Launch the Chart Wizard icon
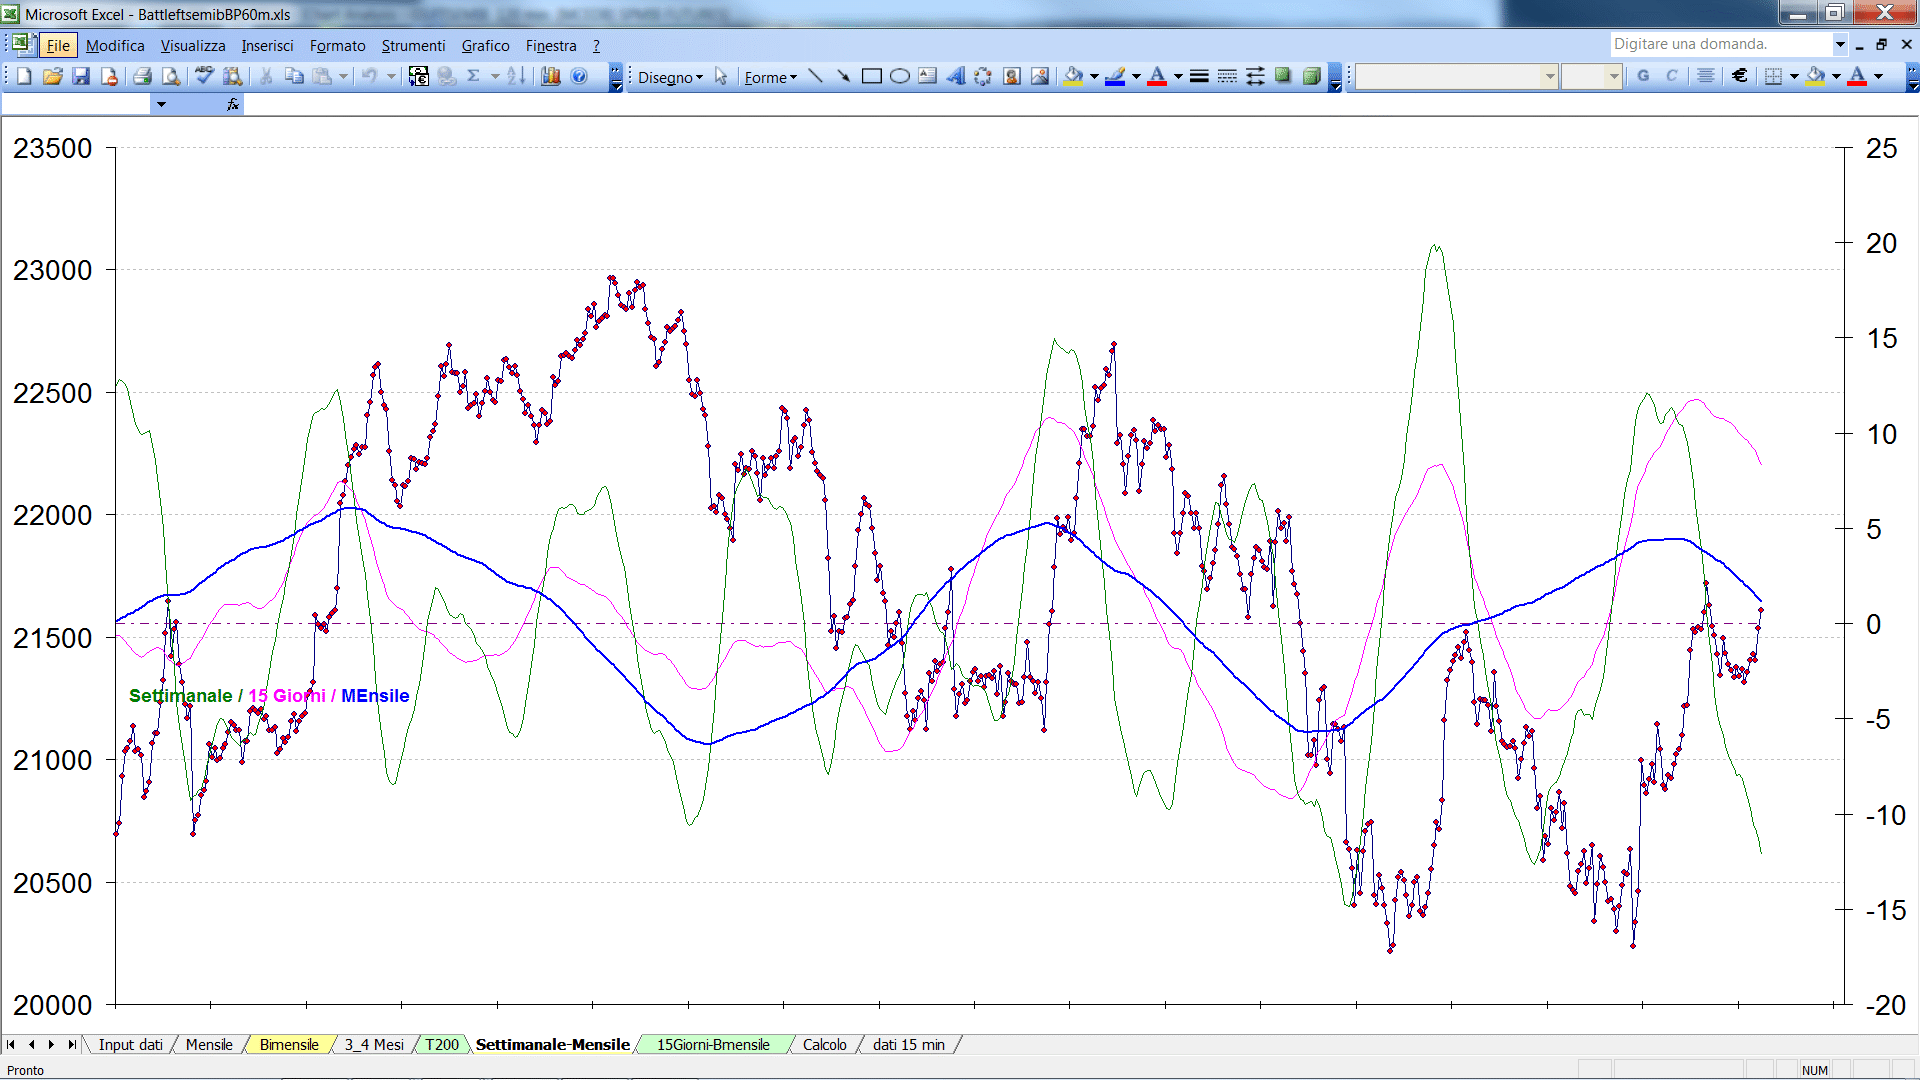1920x1080 pixels. 550,76
